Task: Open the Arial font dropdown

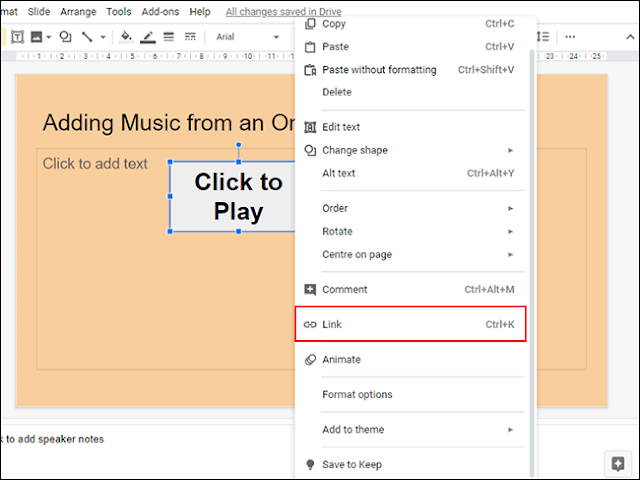Action: 247,37
